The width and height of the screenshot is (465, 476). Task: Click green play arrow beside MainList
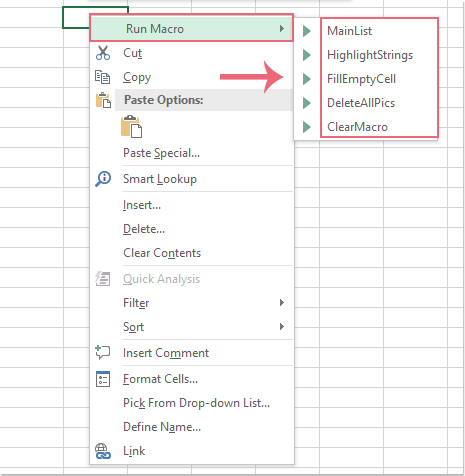307,31
